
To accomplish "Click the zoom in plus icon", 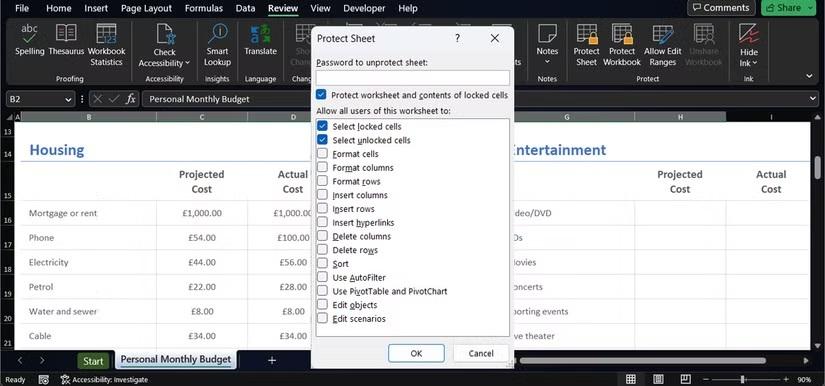I will click(x=786, y=379).
